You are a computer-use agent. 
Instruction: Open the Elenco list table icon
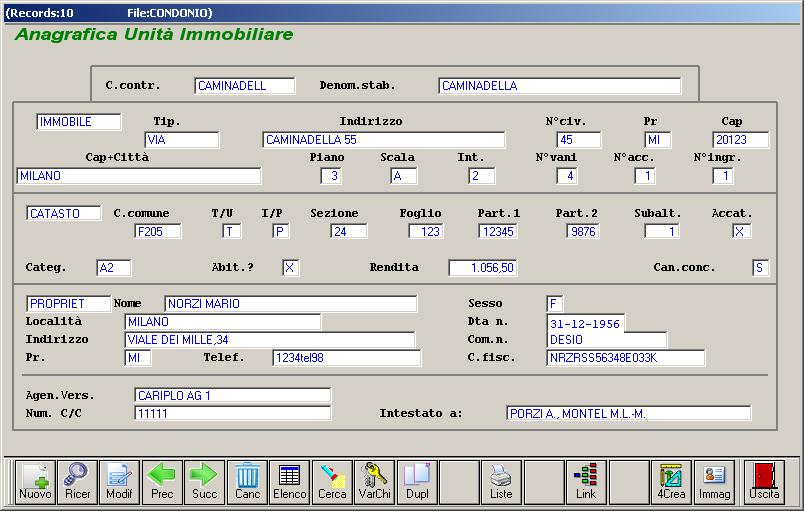pyautogui.click(x=290, y=482)
